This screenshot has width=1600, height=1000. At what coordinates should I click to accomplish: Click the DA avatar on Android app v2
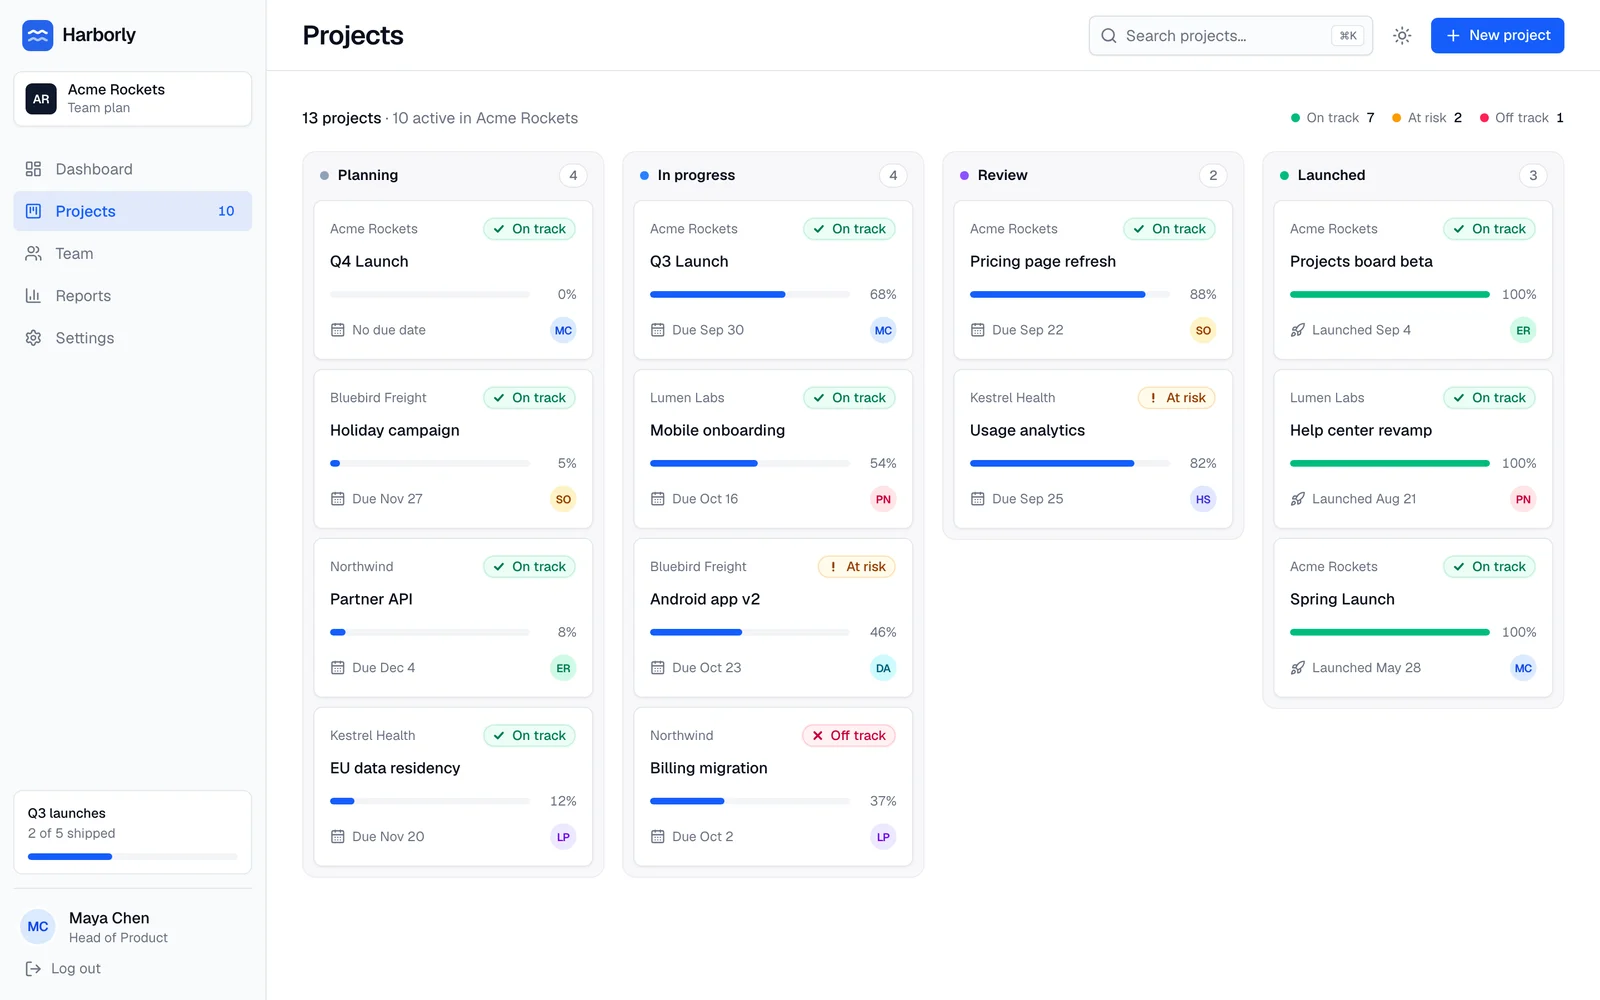[884, 669]
